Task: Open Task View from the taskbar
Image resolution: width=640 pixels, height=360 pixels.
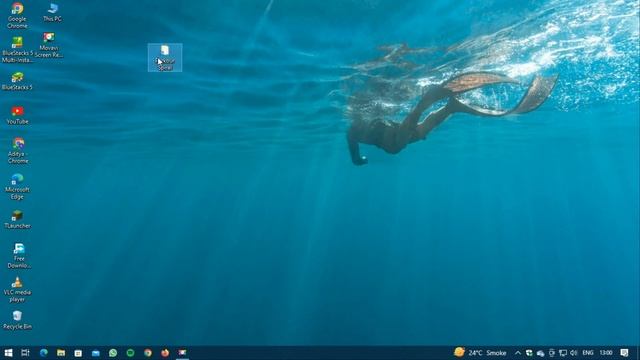Action: (25, 353)
